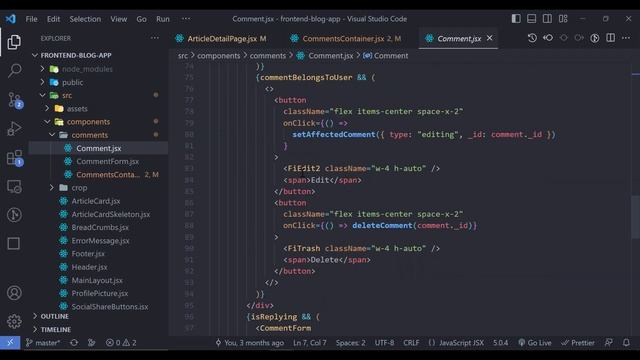Open MainLayout.jsx file
Image resolution: width=640 pixels, height=360 pixels.
[x=98, y=280]
